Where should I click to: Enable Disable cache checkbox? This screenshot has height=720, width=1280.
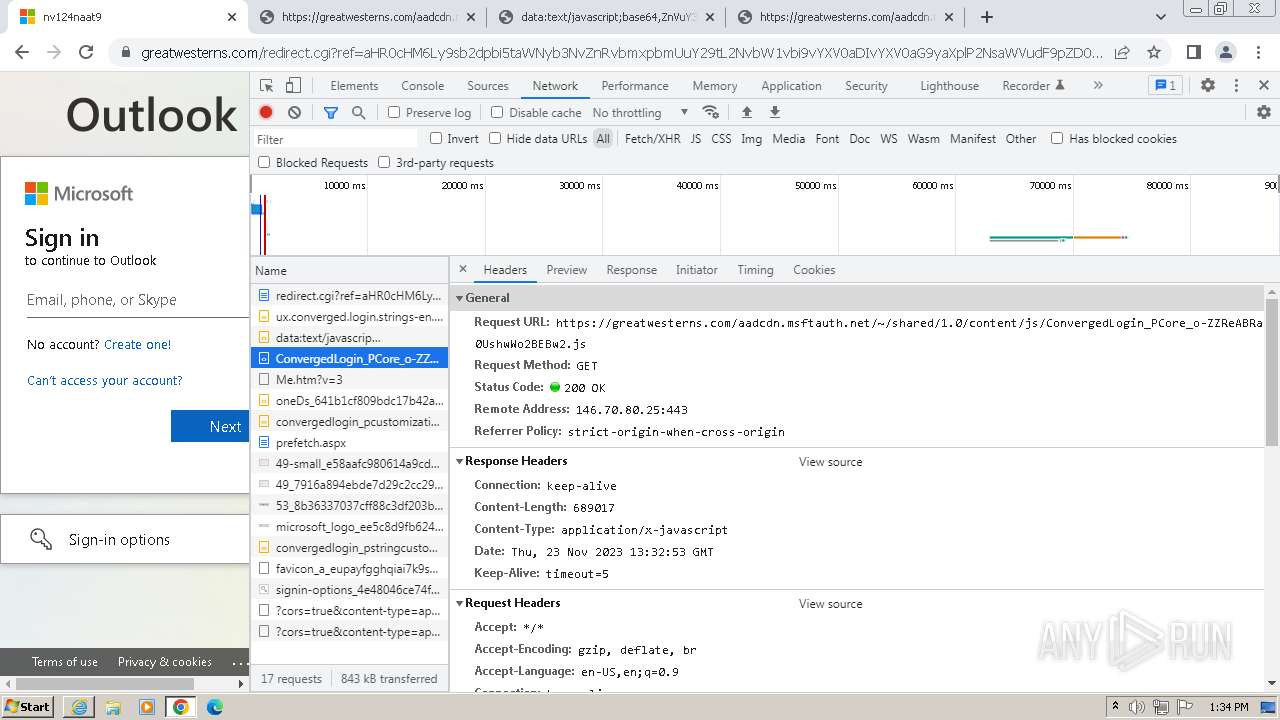(x=497, y=112)
